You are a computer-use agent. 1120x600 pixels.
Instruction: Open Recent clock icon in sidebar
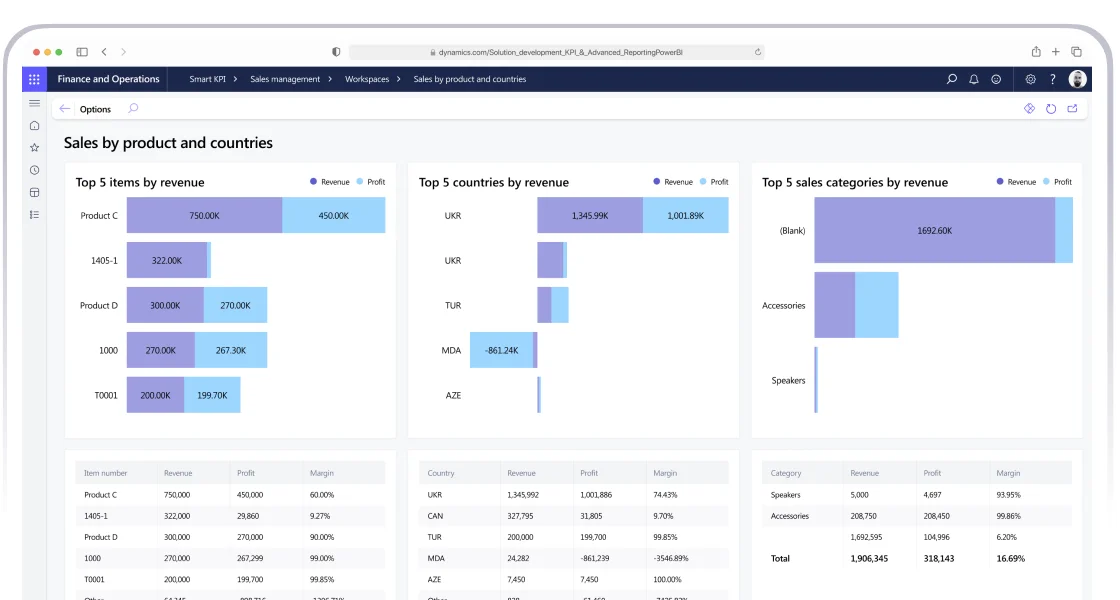[34, 170]
